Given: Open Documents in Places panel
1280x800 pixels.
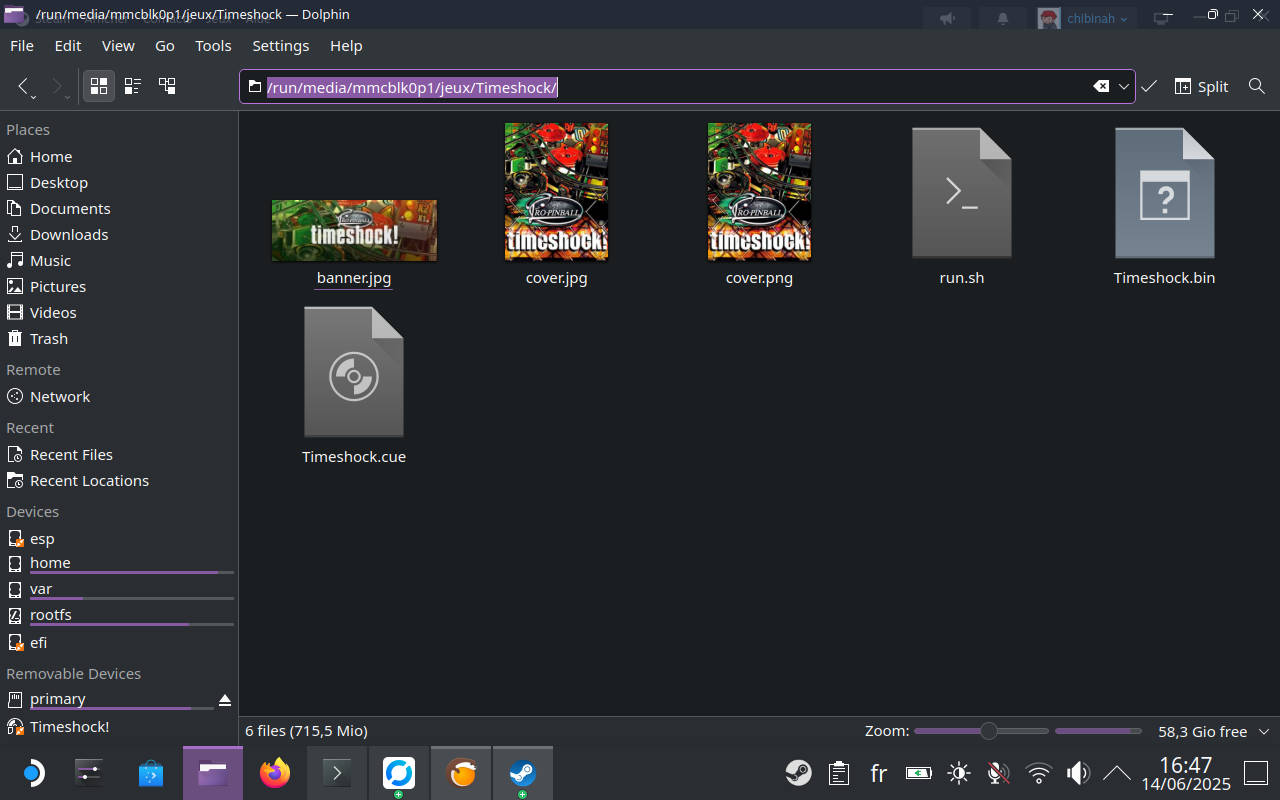Looking at the screenshot, I should pyautogui.click(x=119, y=209).
